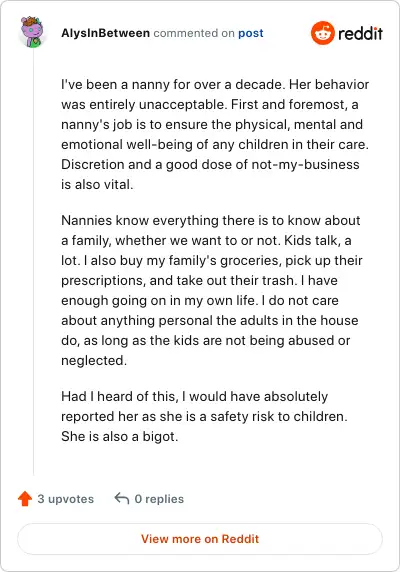Click the line "is also vital."

97,184
